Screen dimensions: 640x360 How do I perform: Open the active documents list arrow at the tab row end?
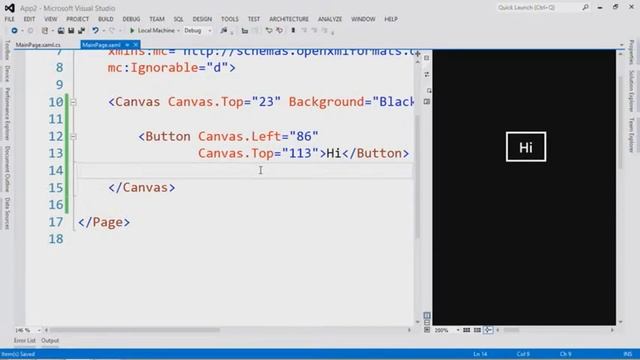point(622,44)
